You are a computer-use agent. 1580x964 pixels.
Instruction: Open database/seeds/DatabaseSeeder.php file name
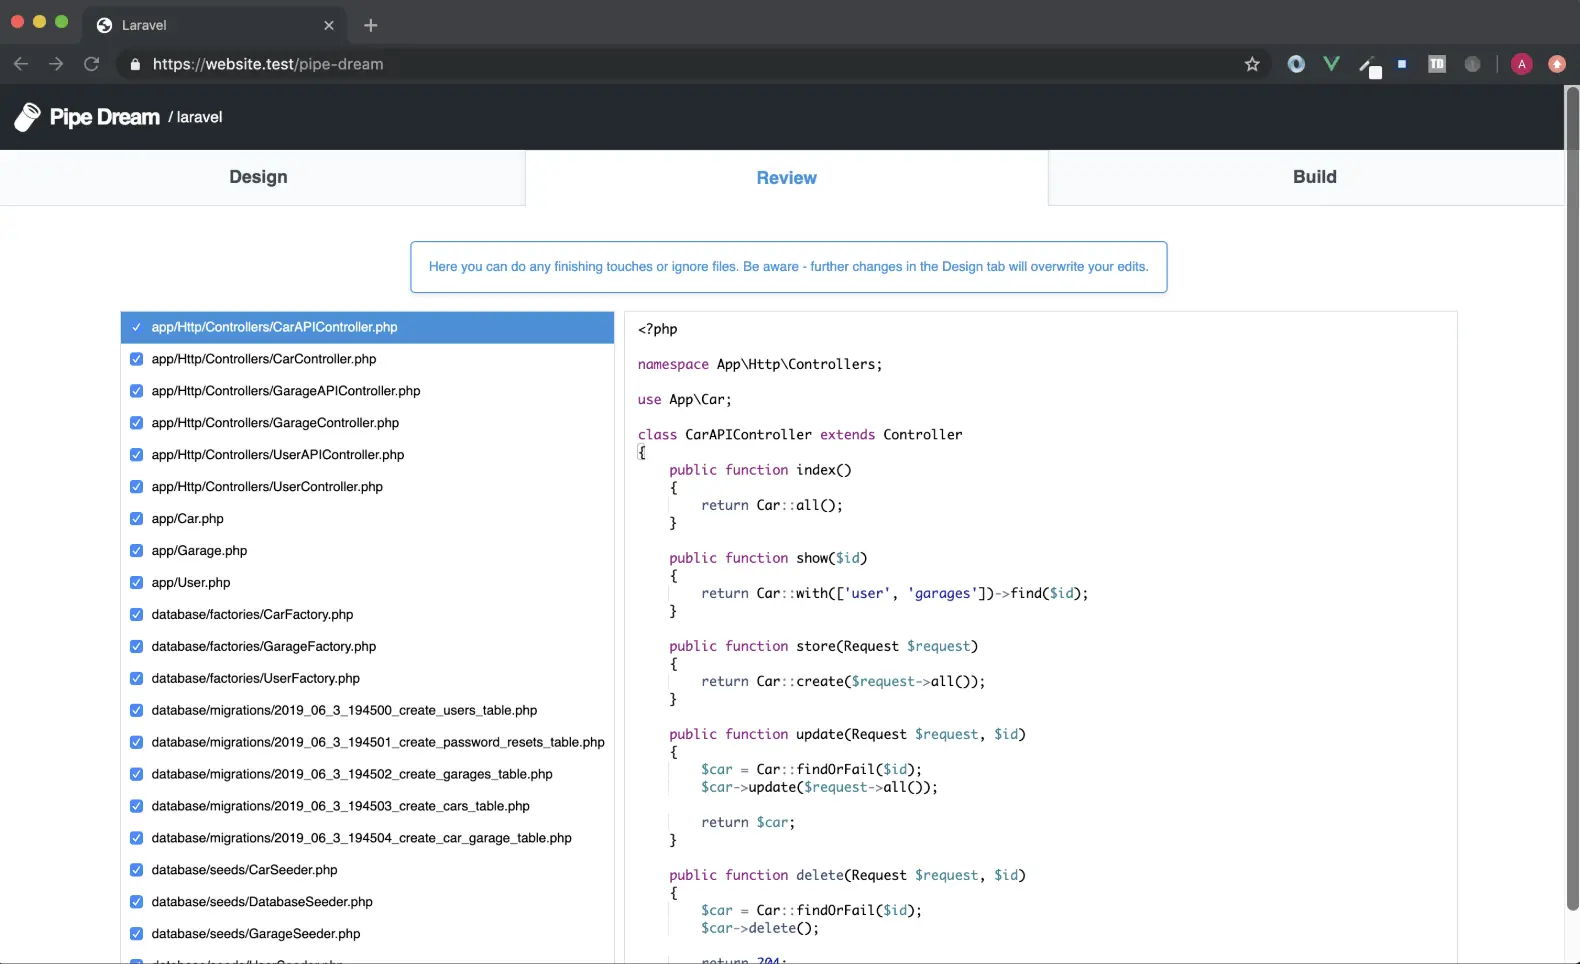262,902
